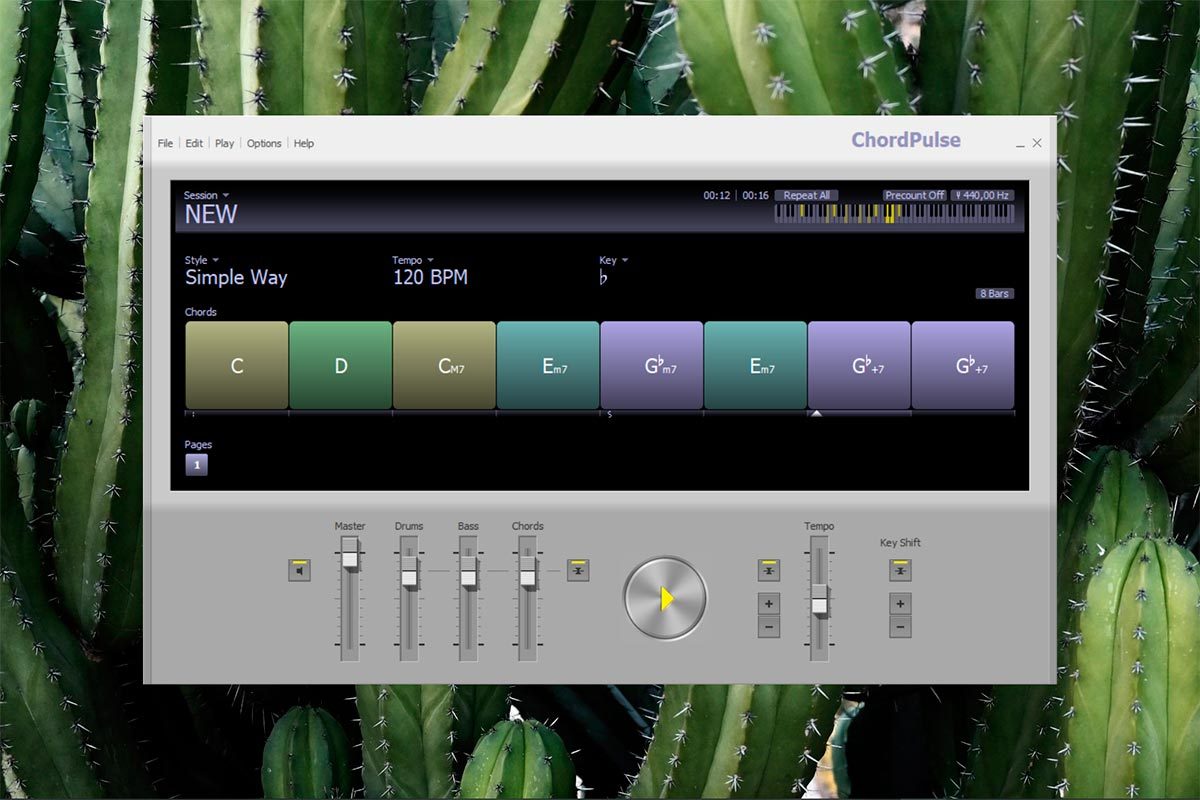Click the S marker below Gbm7
The width and height of the screenshot is (1200, 800).
[x=609, y=415]
